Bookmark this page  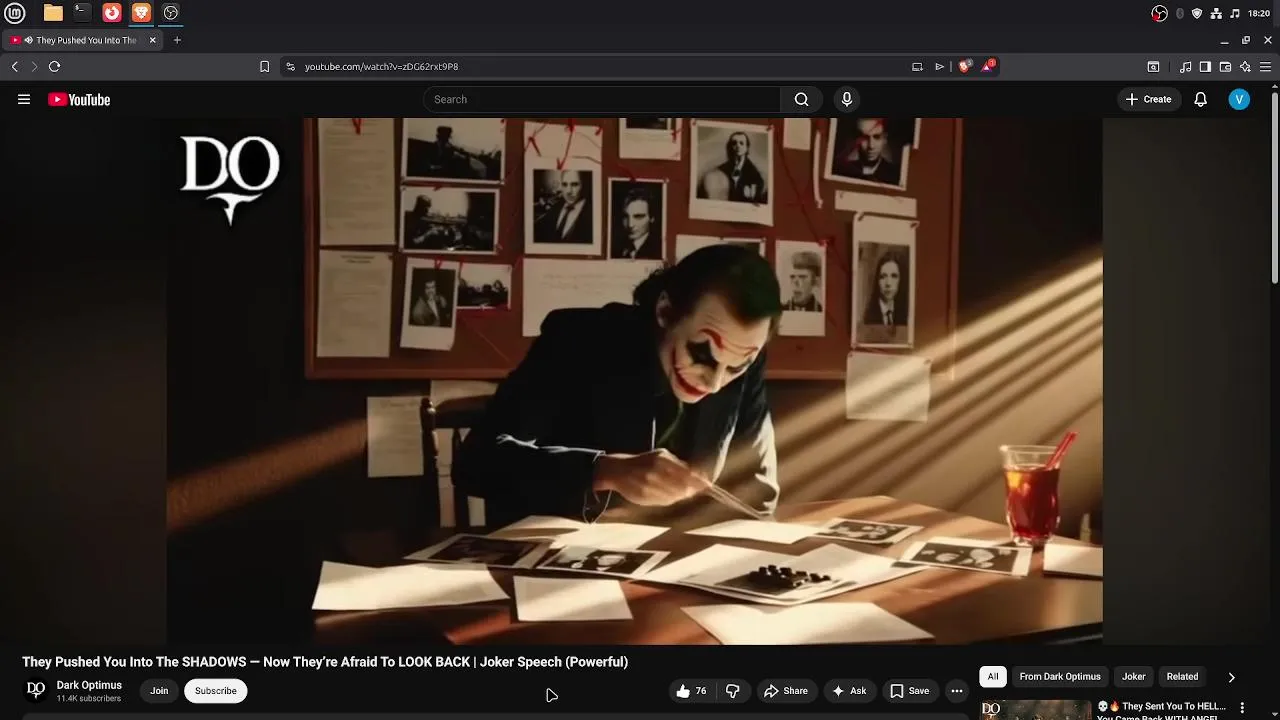pyautogui.click(x=264, y=66)
